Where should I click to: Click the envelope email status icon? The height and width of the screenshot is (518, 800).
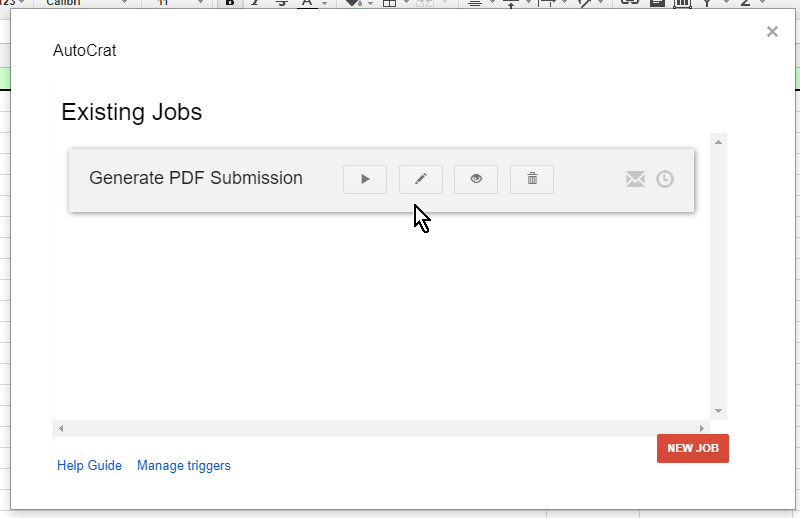635,179
